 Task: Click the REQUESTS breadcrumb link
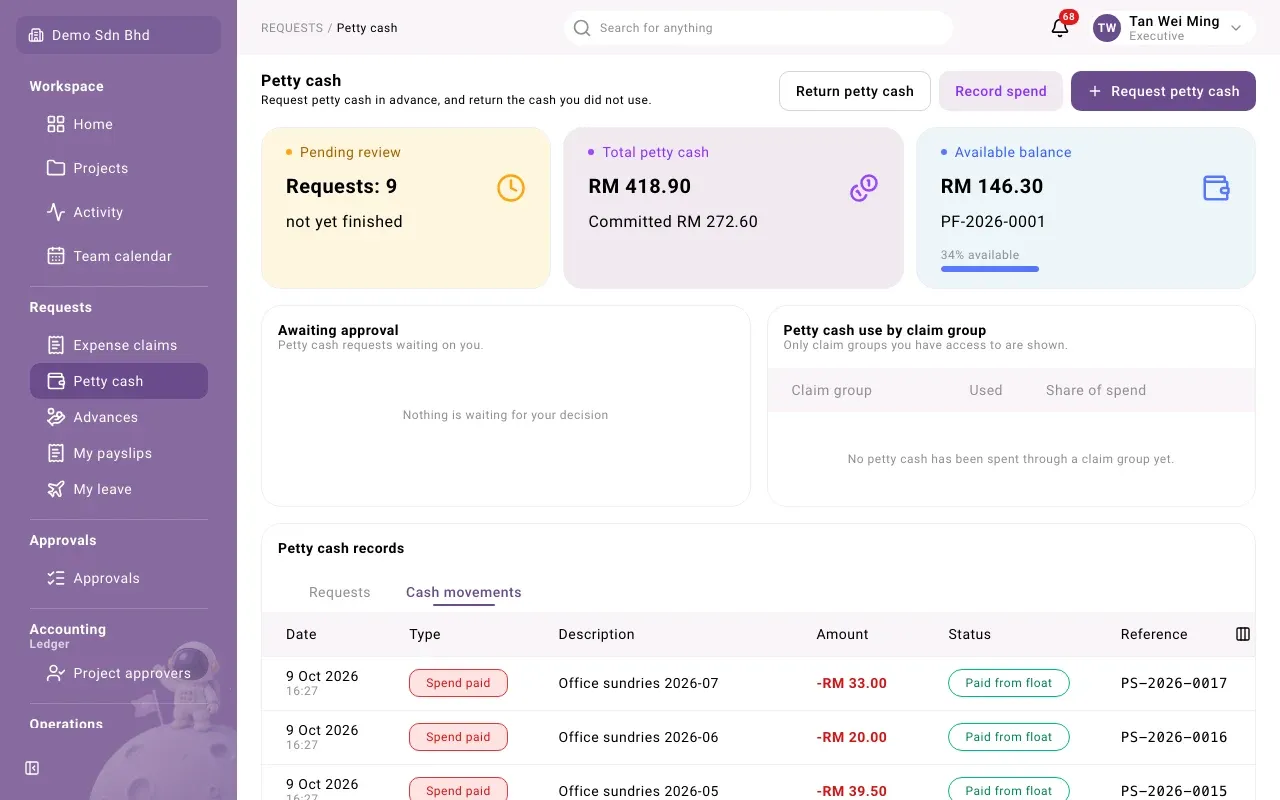click(292, 28)
